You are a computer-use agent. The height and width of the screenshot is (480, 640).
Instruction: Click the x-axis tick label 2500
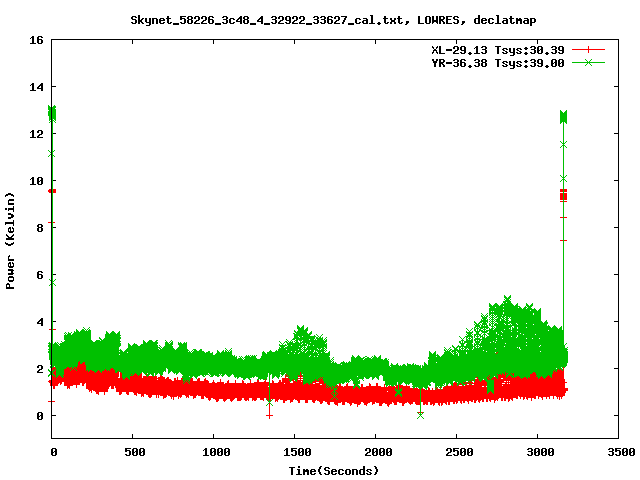459,452
